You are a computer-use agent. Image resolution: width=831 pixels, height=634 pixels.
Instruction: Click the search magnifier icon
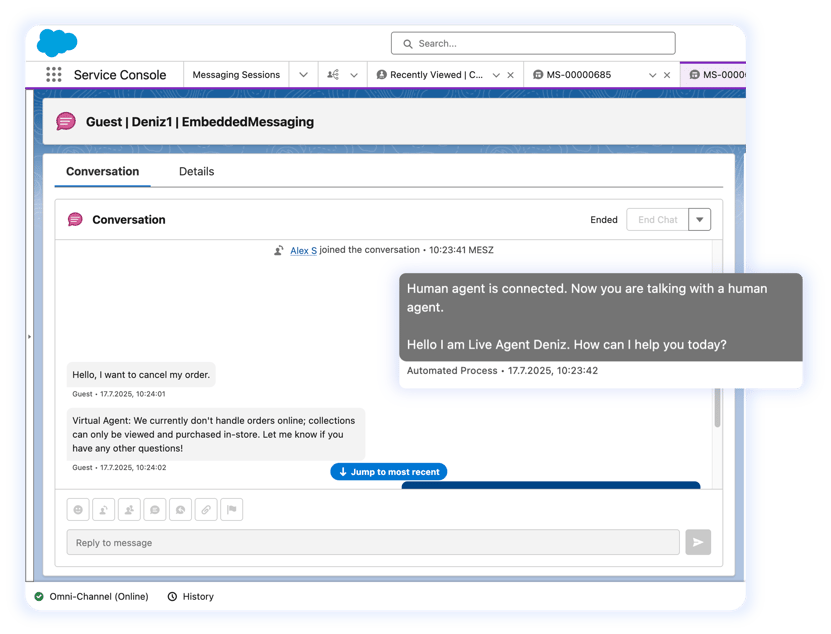click(x=408, y=44)
